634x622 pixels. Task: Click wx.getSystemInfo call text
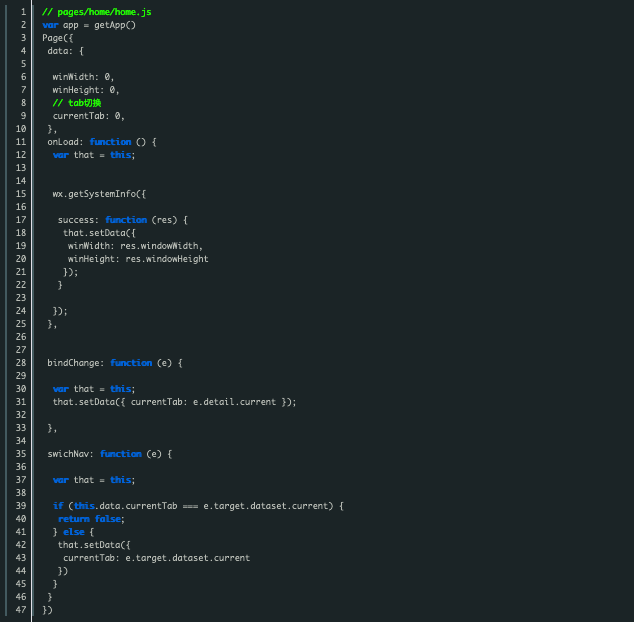[x=99, y=194]
